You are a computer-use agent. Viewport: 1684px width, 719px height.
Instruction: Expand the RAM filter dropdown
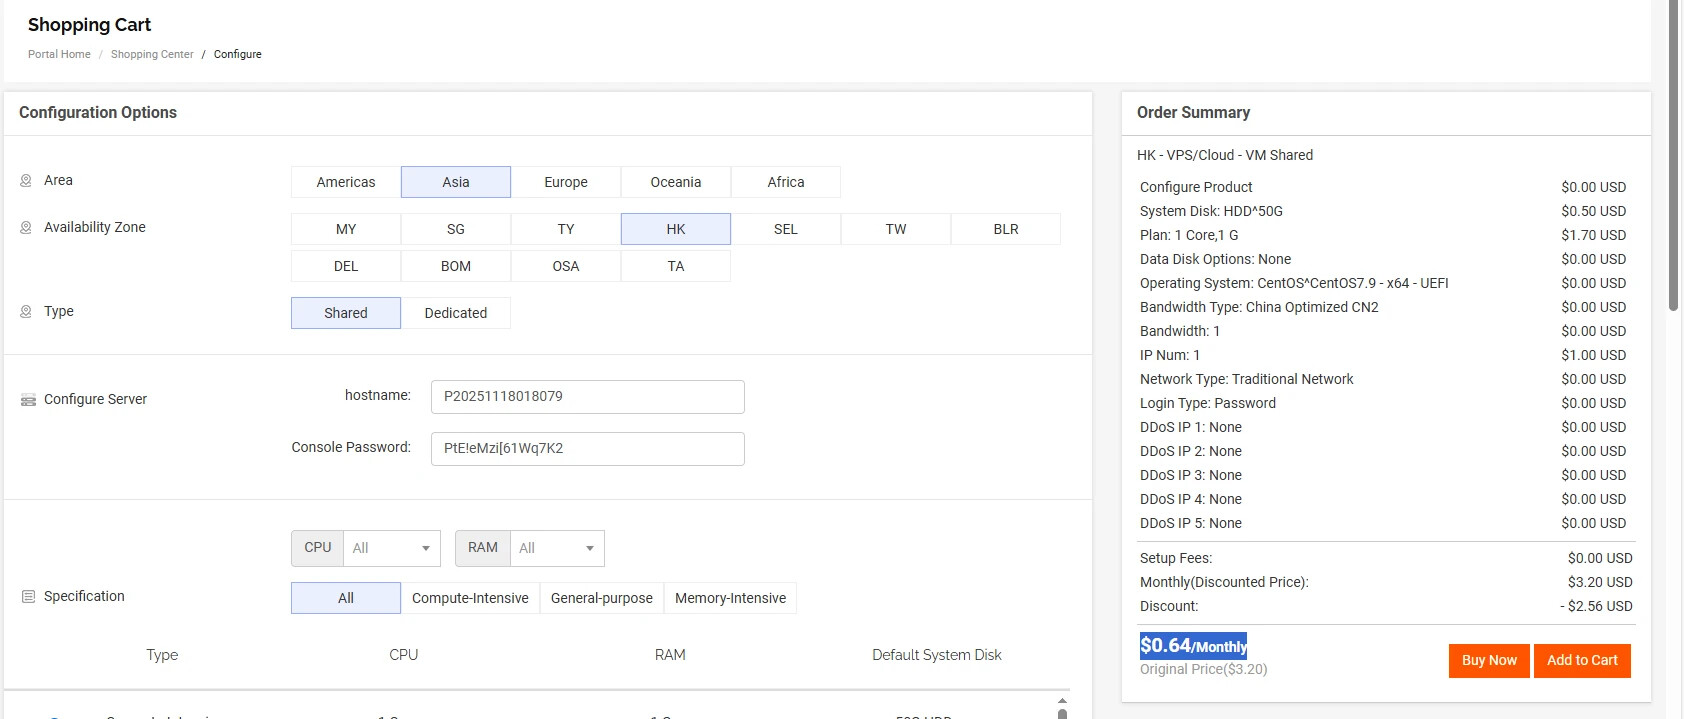(x=556, y=548)
